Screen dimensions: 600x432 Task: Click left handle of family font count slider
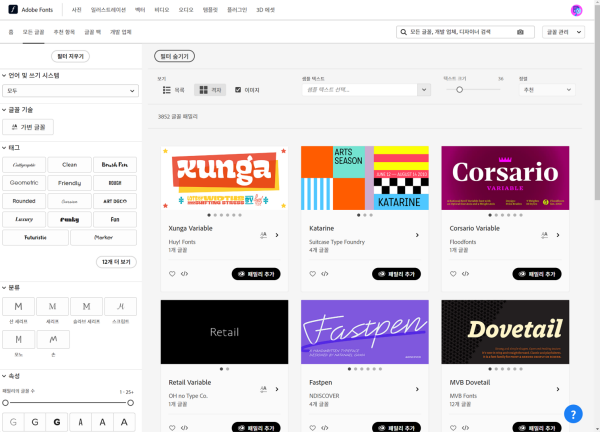coord(5,403)
